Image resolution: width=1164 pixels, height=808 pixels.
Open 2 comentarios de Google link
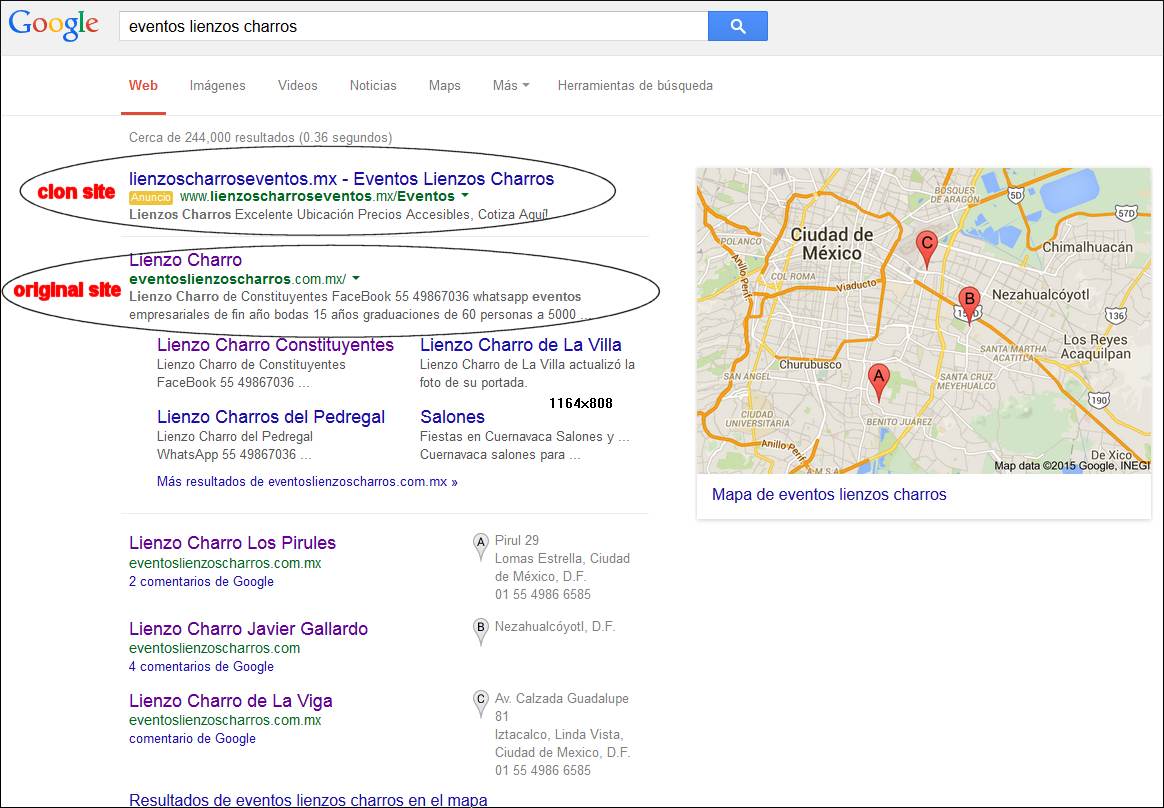pyautogui.click(x=201, y=581)
